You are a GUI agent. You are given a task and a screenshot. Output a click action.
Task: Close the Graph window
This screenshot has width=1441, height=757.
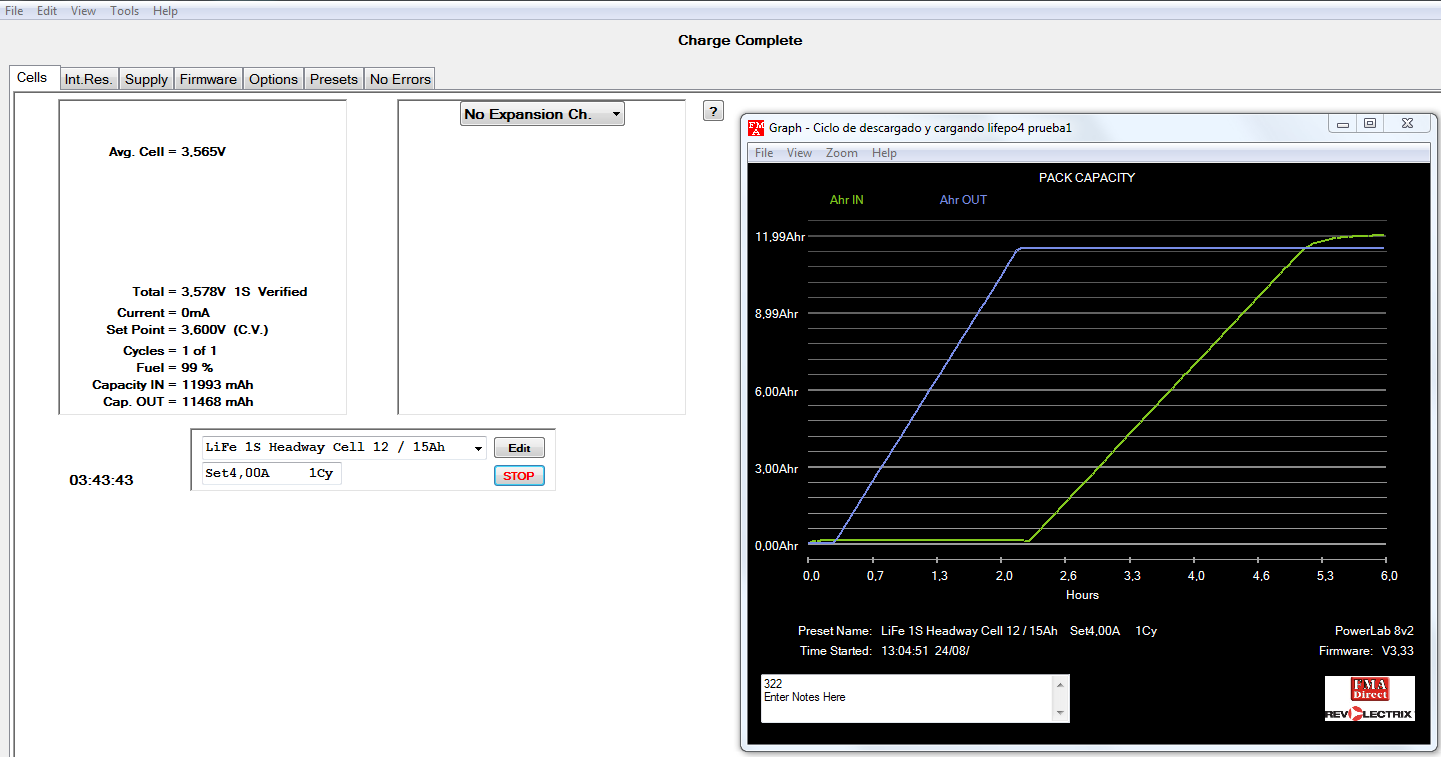(1407, 124)
